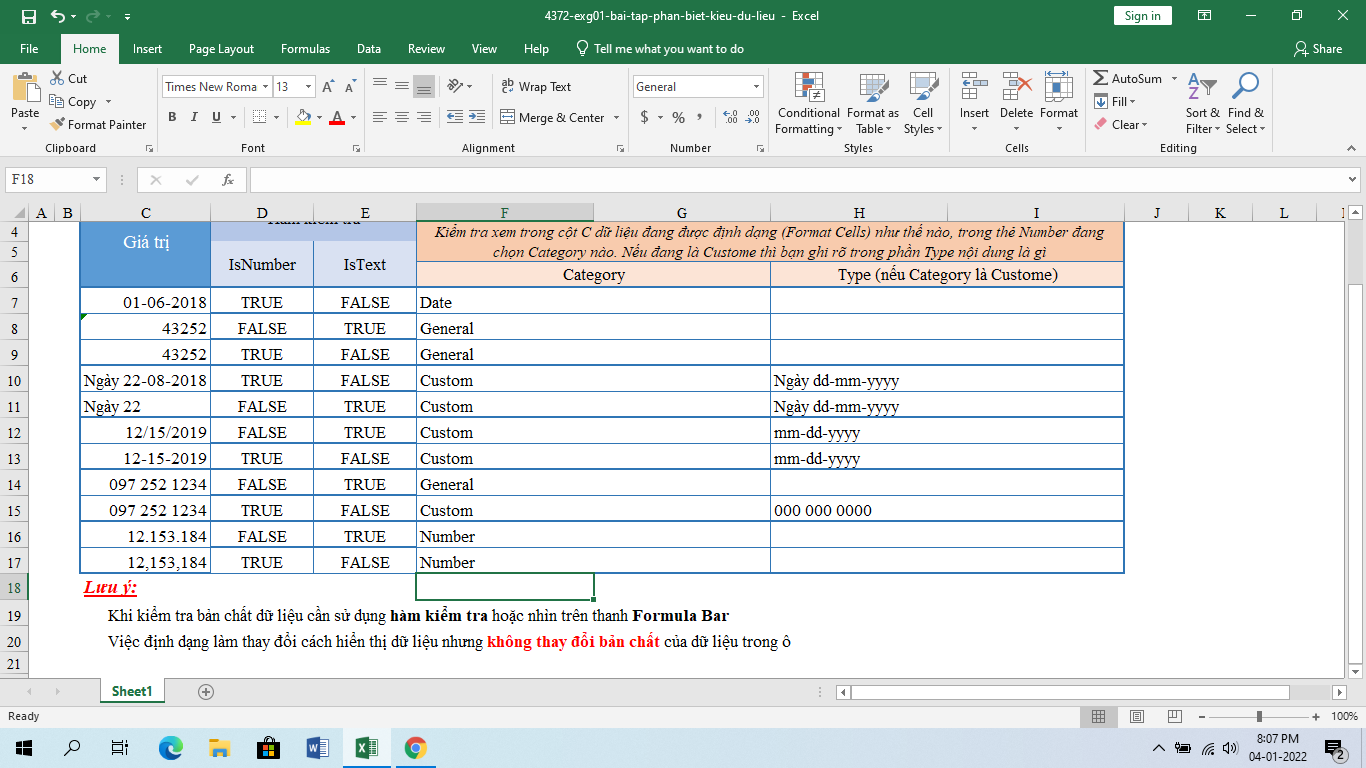Click the Insert Function fx icon
The height and width of the screenshot is (768, 1366).
point(228,180)
